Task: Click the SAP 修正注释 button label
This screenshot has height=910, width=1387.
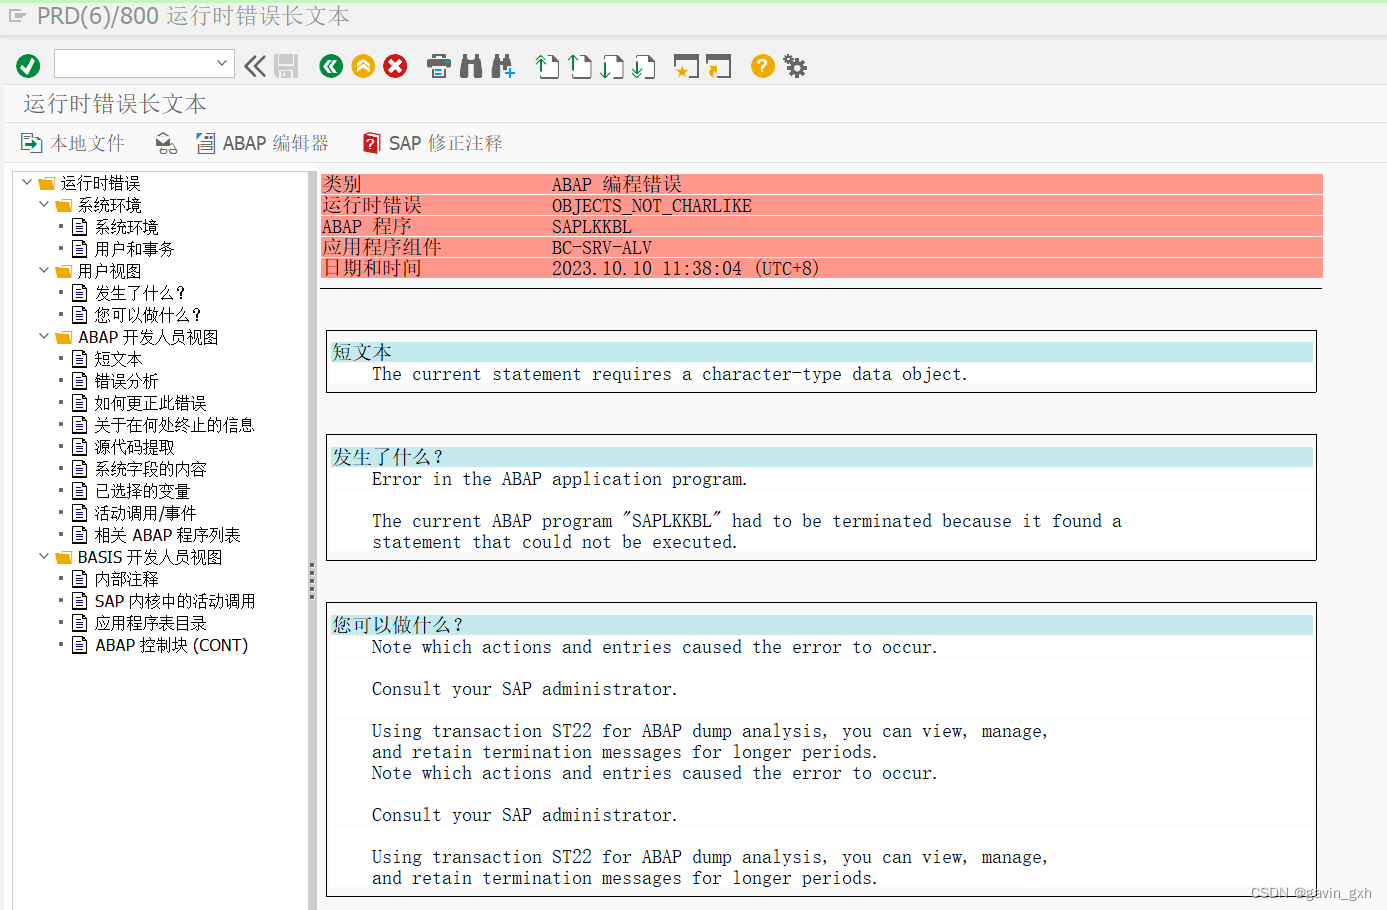Action: (445, 143)
